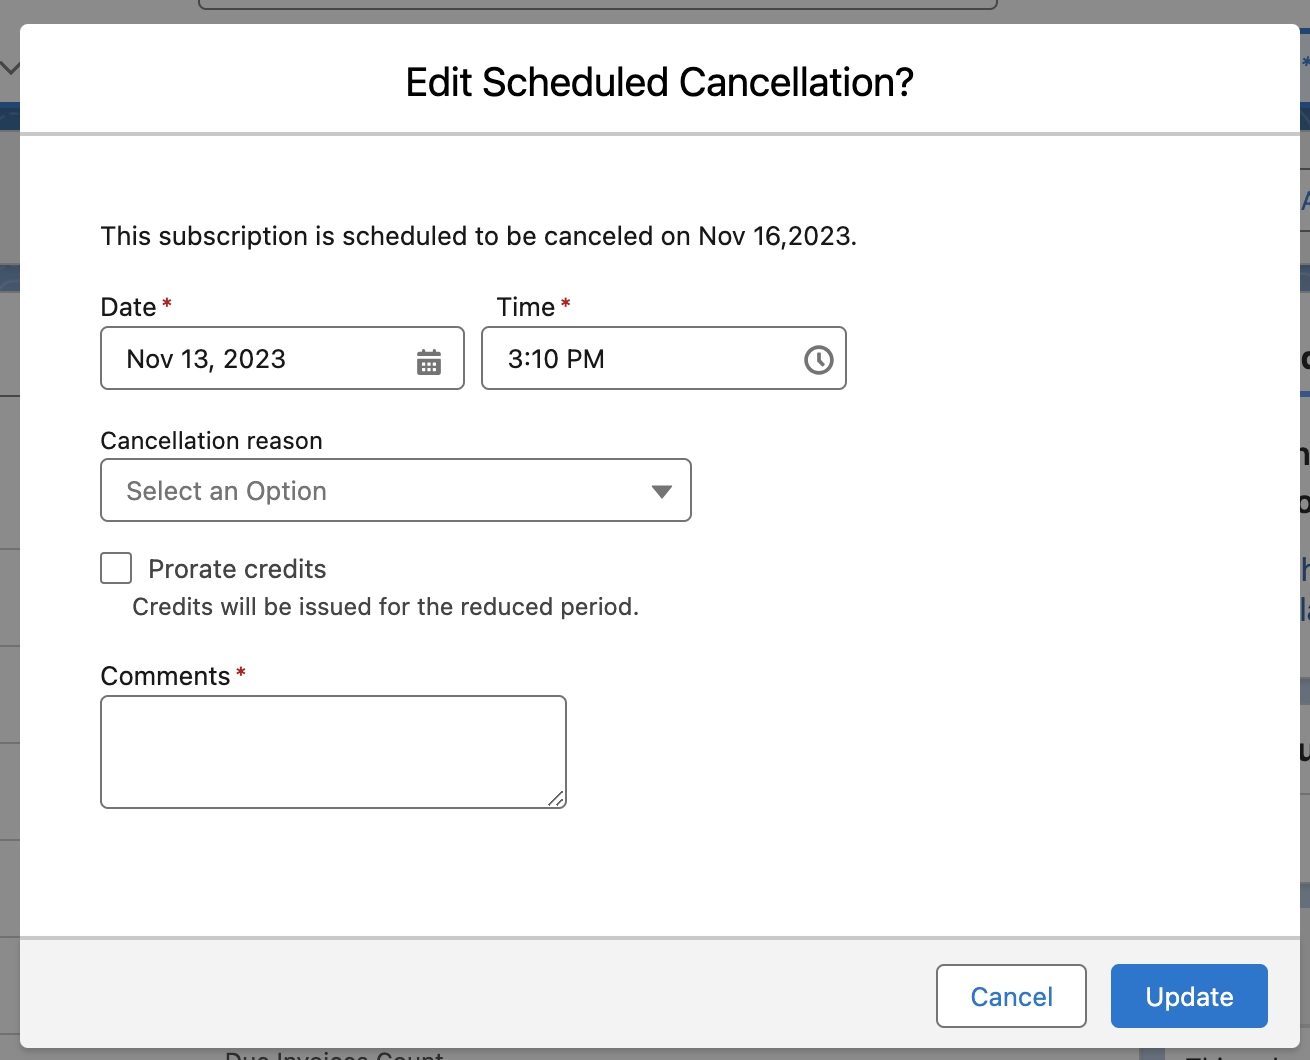Open the clock time picker icon

[x=818, y=360]
